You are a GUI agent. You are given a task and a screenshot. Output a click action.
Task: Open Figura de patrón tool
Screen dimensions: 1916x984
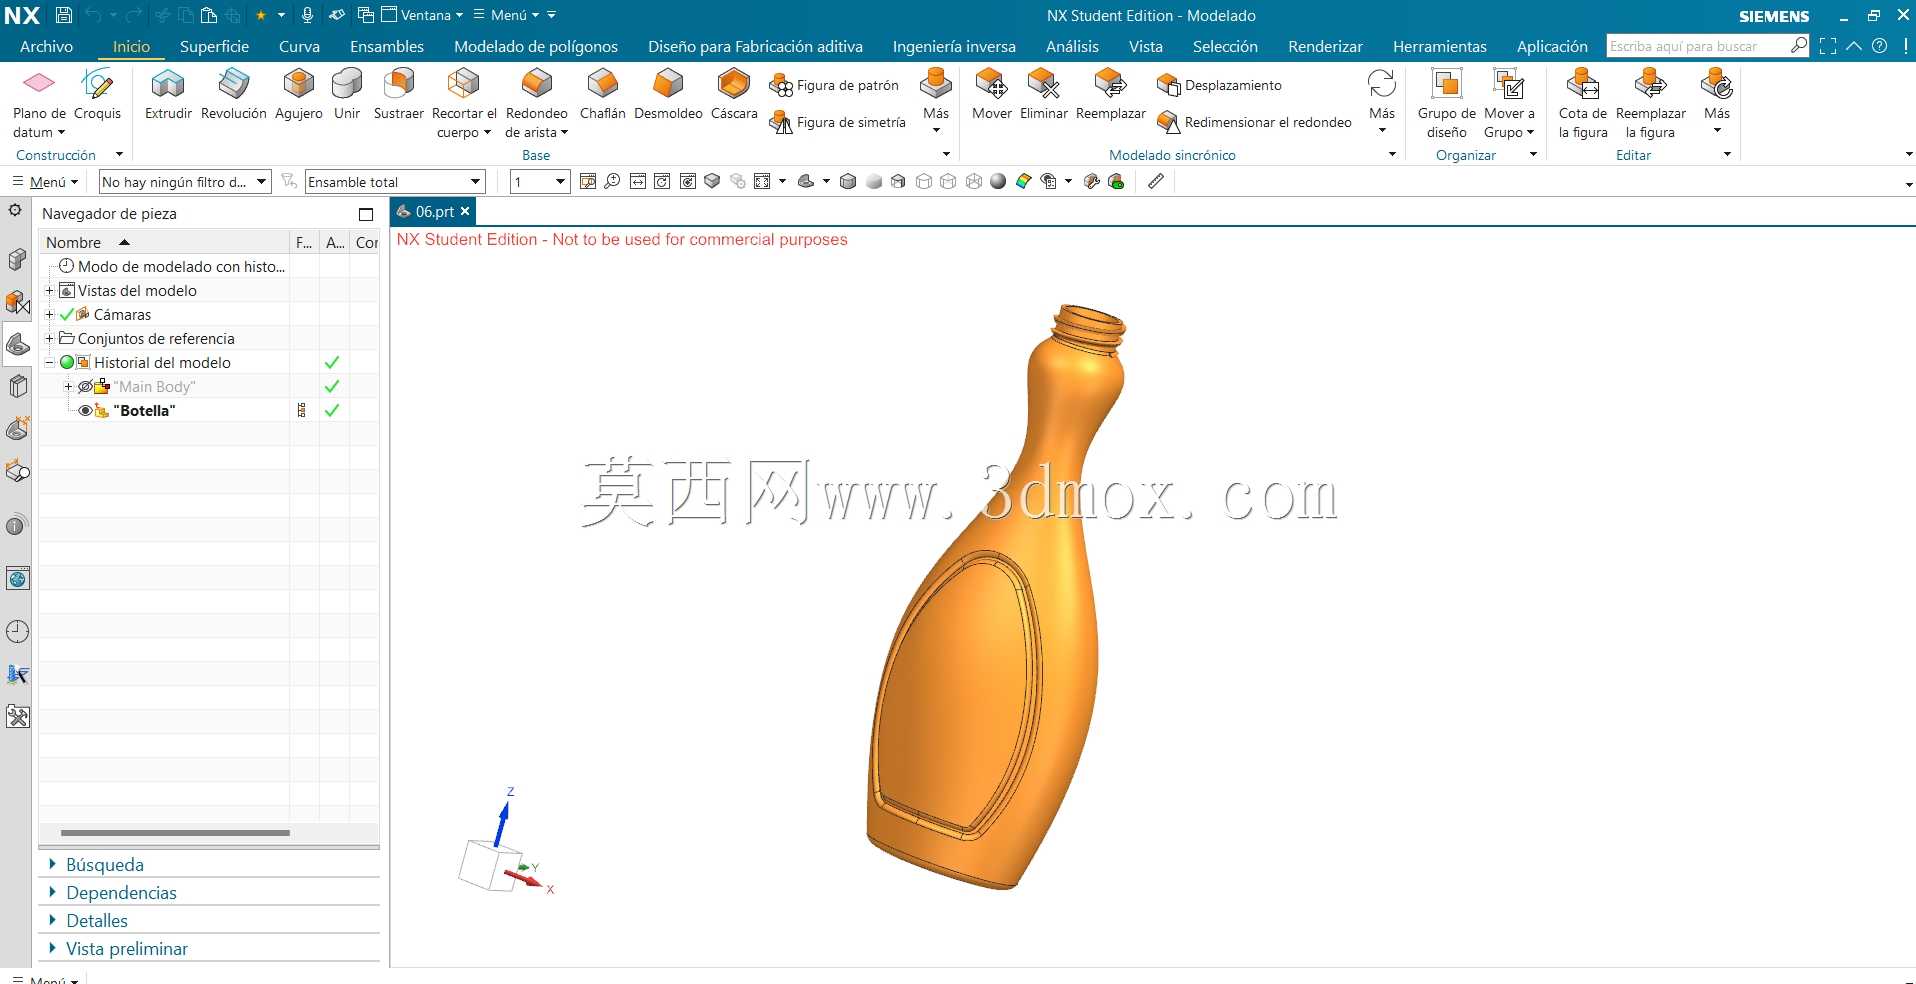tap(834, 85)
